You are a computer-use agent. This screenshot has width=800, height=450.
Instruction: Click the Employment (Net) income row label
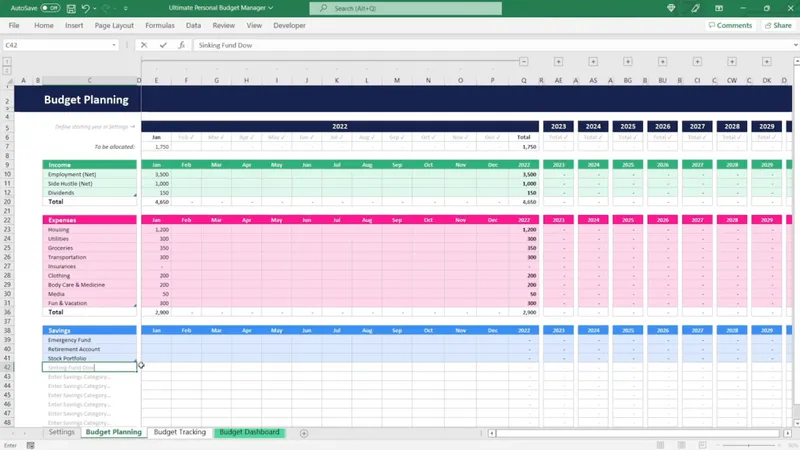pyautogui.click(x=72, y=174)
